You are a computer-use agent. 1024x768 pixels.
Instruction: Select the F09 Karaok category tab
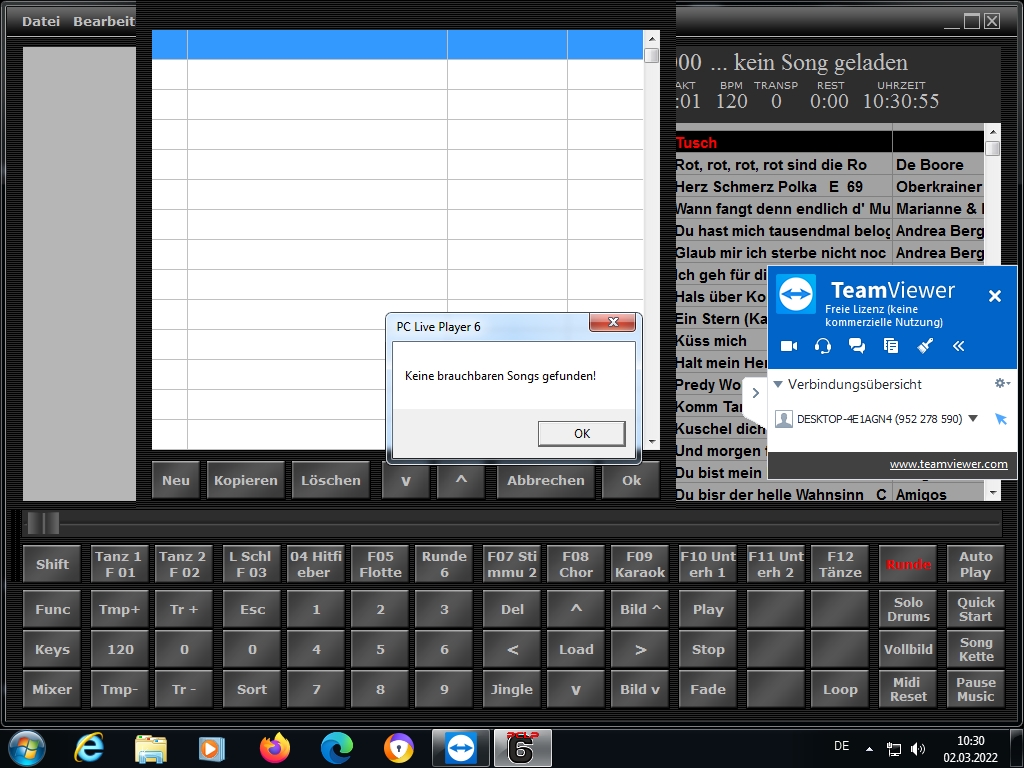point(639,564)
